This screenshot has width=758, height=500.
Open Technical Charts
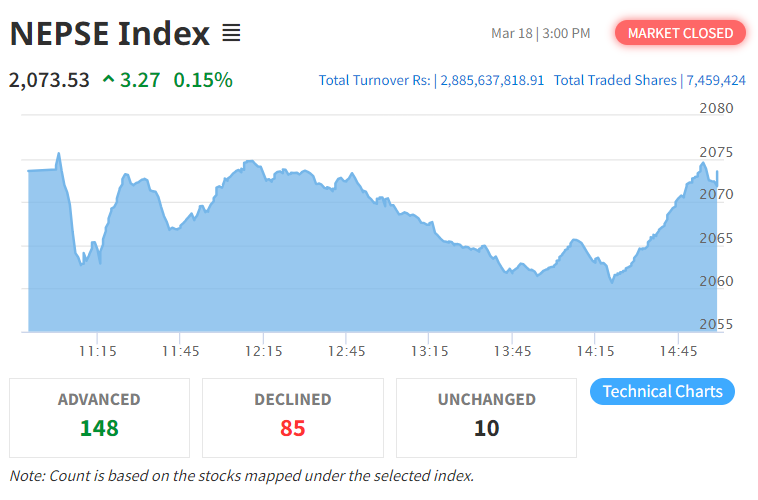coord(662,391)
